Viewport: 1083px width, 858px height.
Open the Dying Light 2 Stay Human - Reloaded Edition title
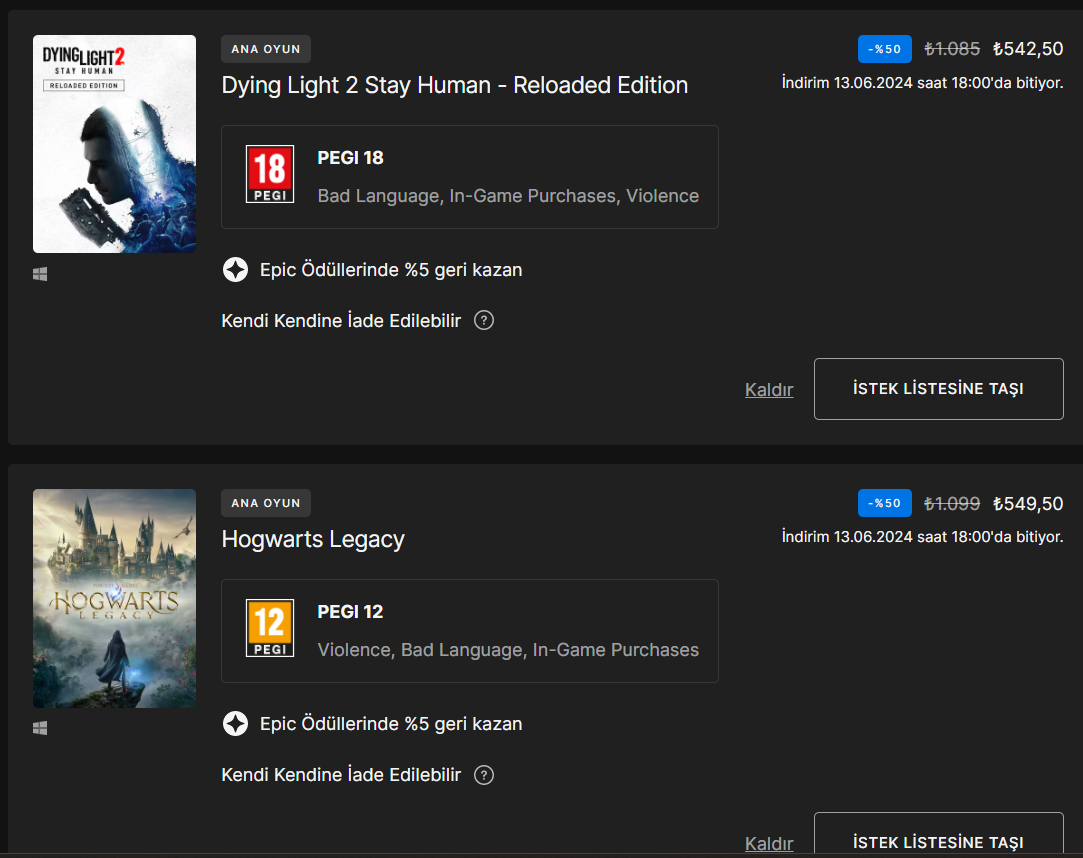(454, 86)
